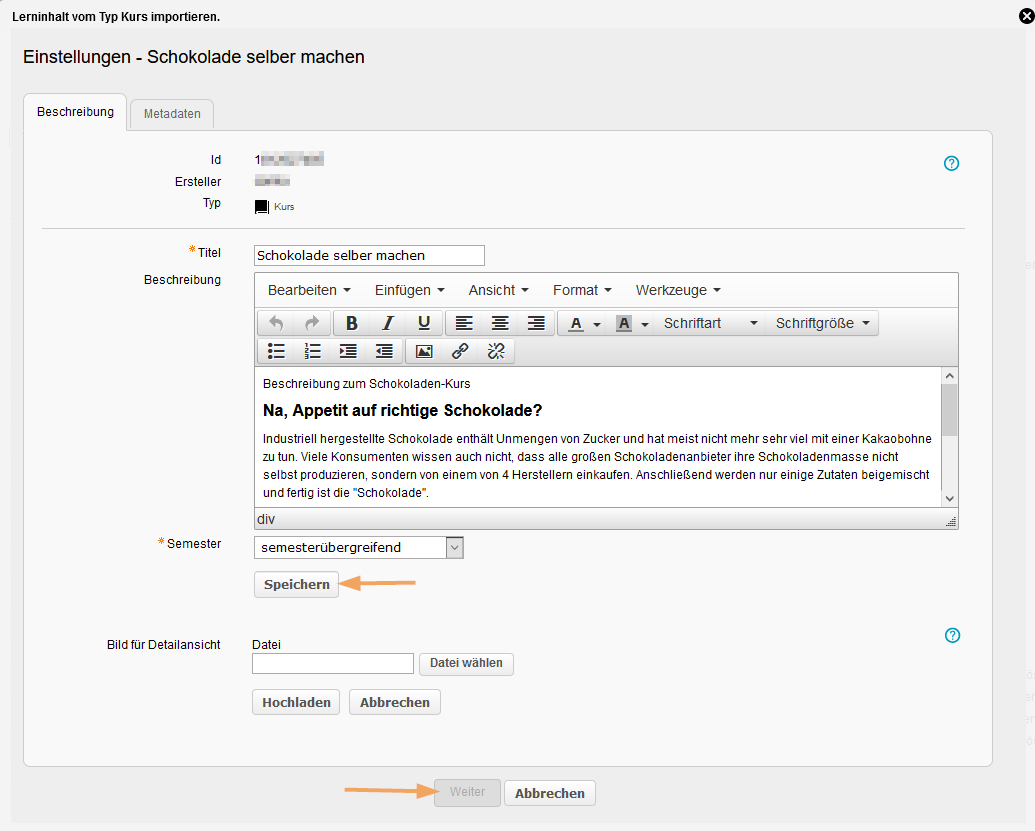This screenshot has width=1035, height=831.
Task: Click the Weiter button
Action: click(467, 793)
